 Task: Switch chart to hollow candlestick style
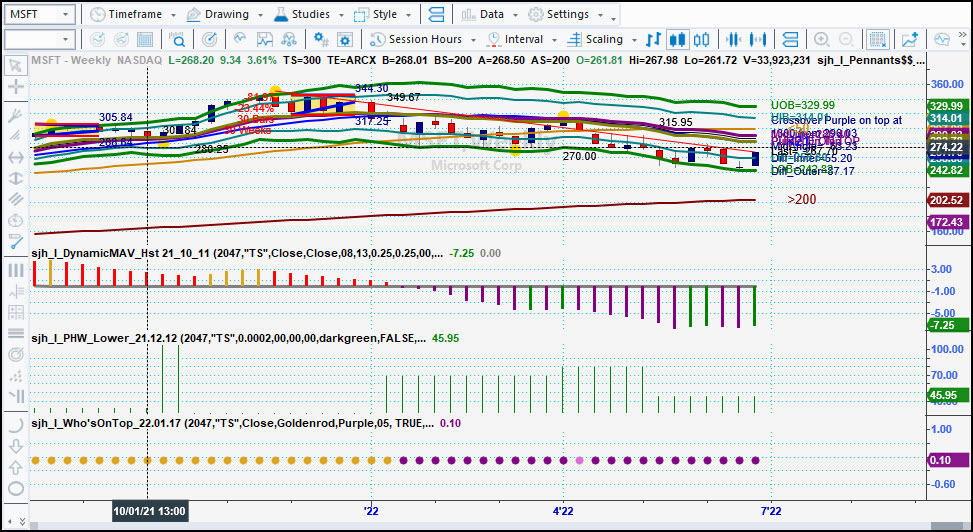[701, 40]
